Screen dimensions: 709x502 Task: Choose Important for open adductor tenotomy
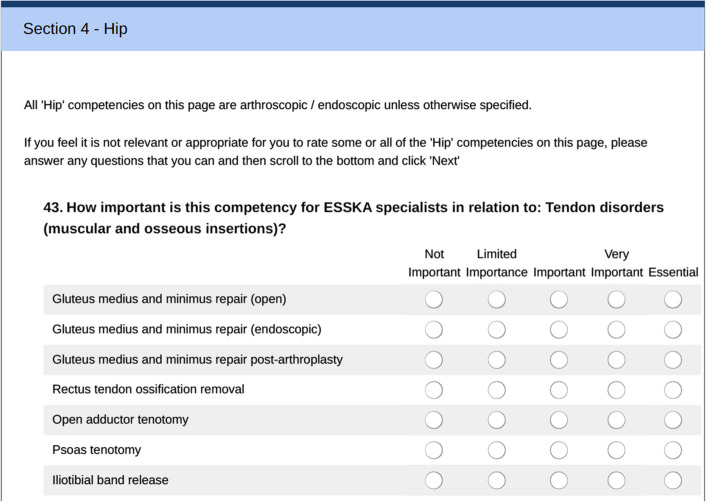(x=558, y=420)
